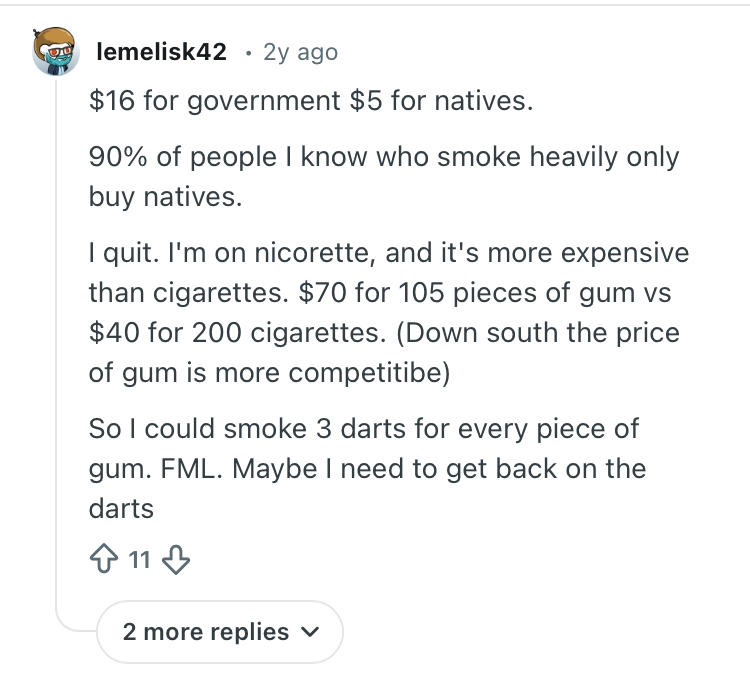Open lemelisk42's avatar profile picture
The image size is (750, 678).
point(56,52)
